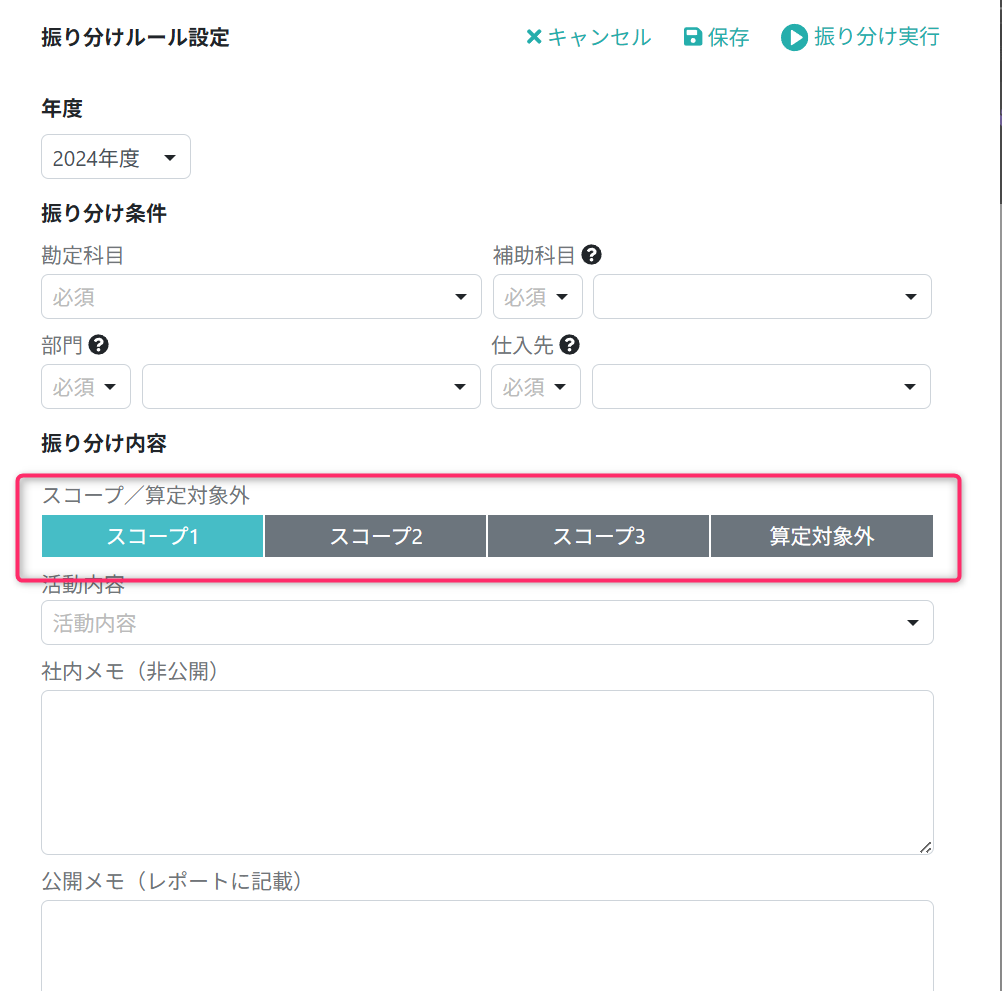Select the スコープ3 toggle button
The height and width of the screenshot is (991, 1002).
(x=598, y=536)
